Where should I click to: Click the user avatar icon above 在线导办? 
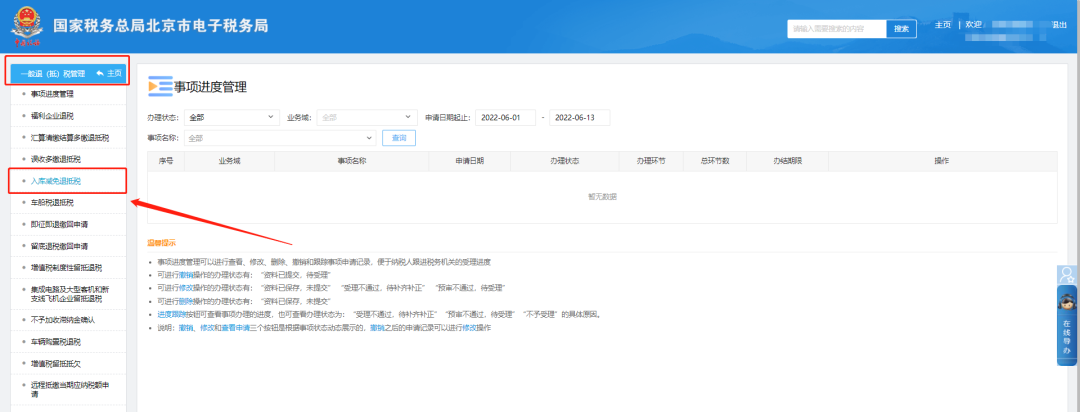coord(1067,275)
